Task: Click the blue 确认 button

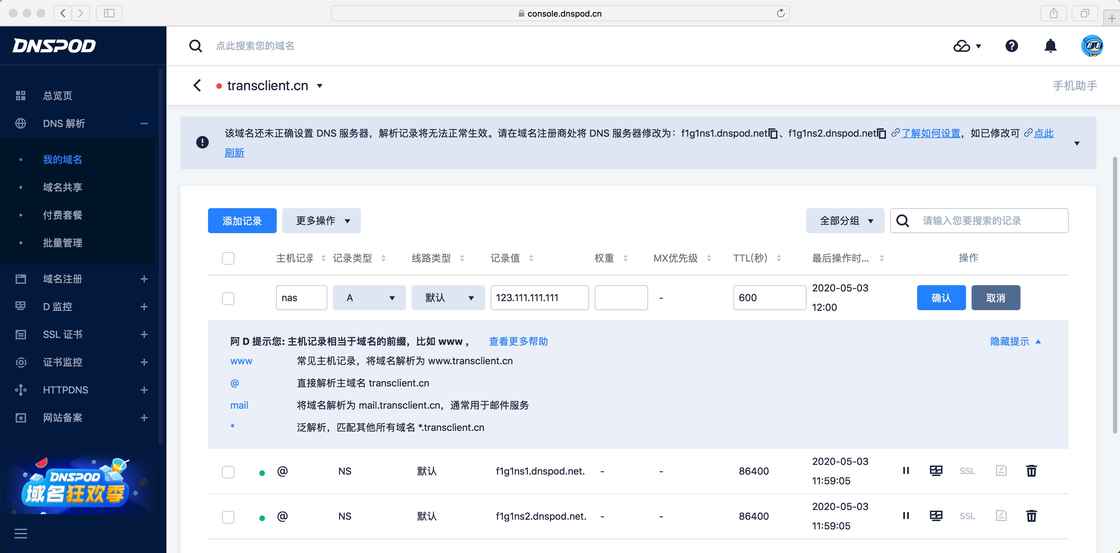Action: click(x=941, y=298)
